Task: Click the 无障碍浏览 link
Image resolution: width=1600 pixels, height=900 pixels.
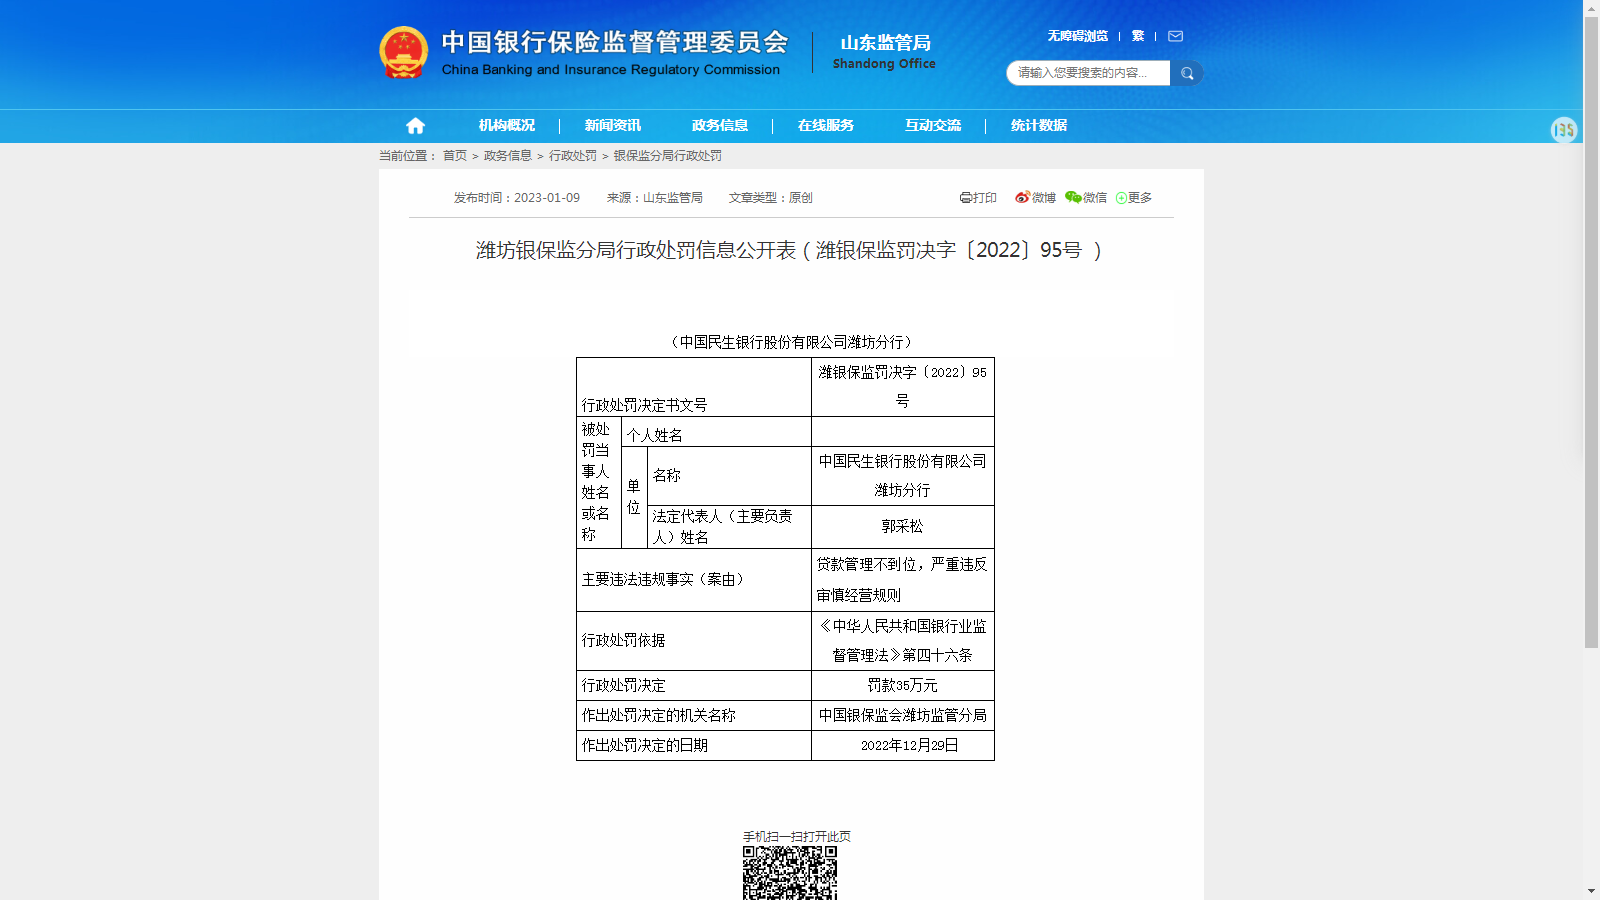Action: (x=1078, y=36)
